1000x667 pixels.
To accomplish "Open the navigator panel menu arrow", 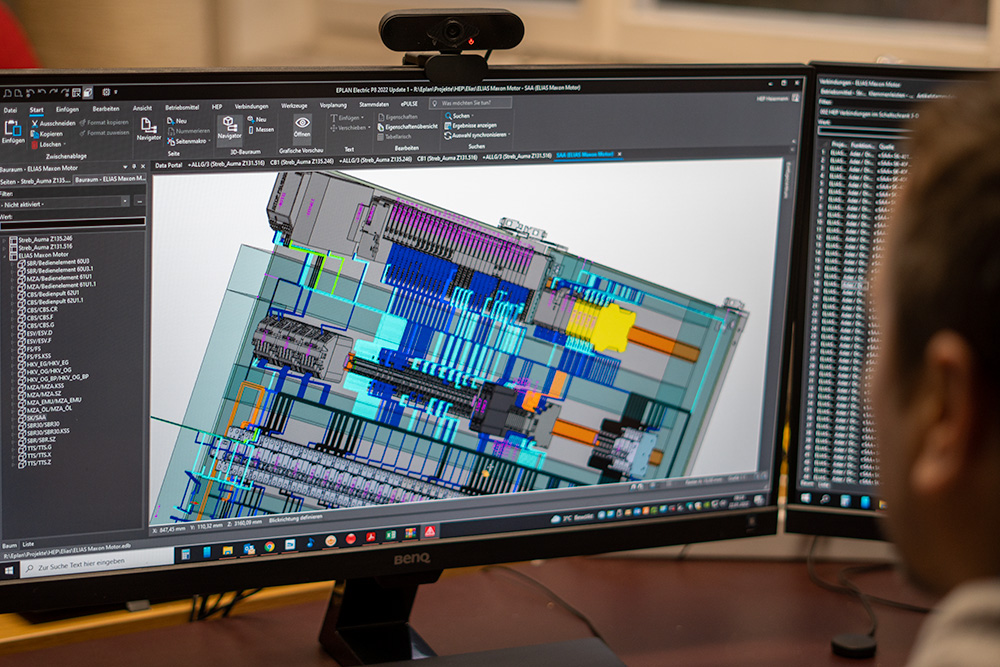I will (x=125, y=167).
